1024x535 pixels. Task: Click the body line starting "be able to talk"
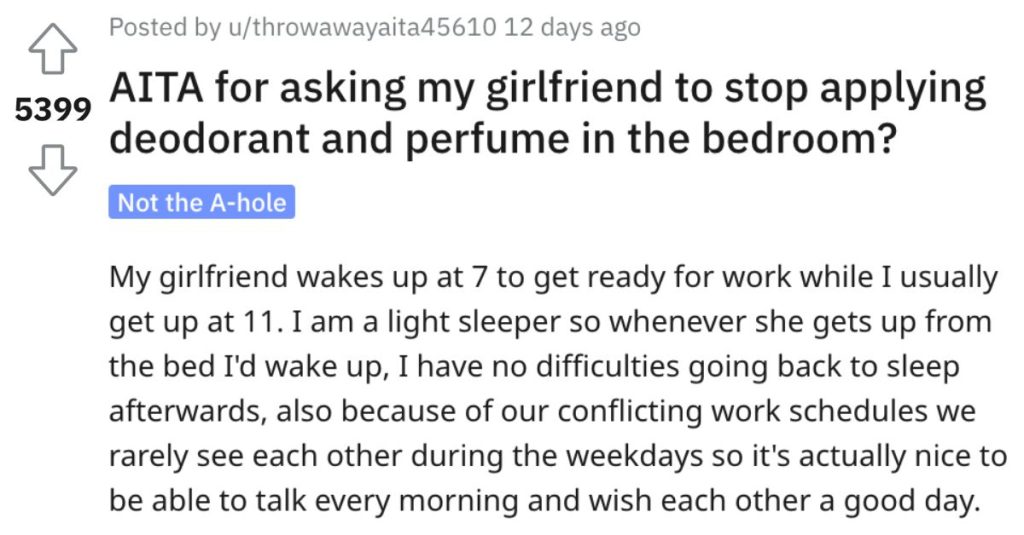[x=545, y=501]
